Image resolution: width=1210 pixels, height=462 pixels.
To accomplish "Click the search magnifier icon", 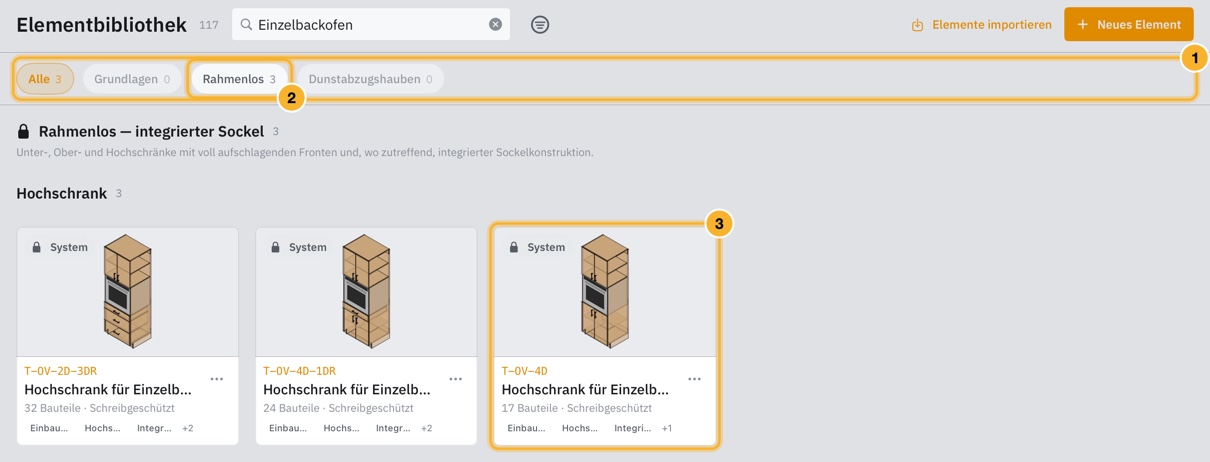I will [246, 24].
